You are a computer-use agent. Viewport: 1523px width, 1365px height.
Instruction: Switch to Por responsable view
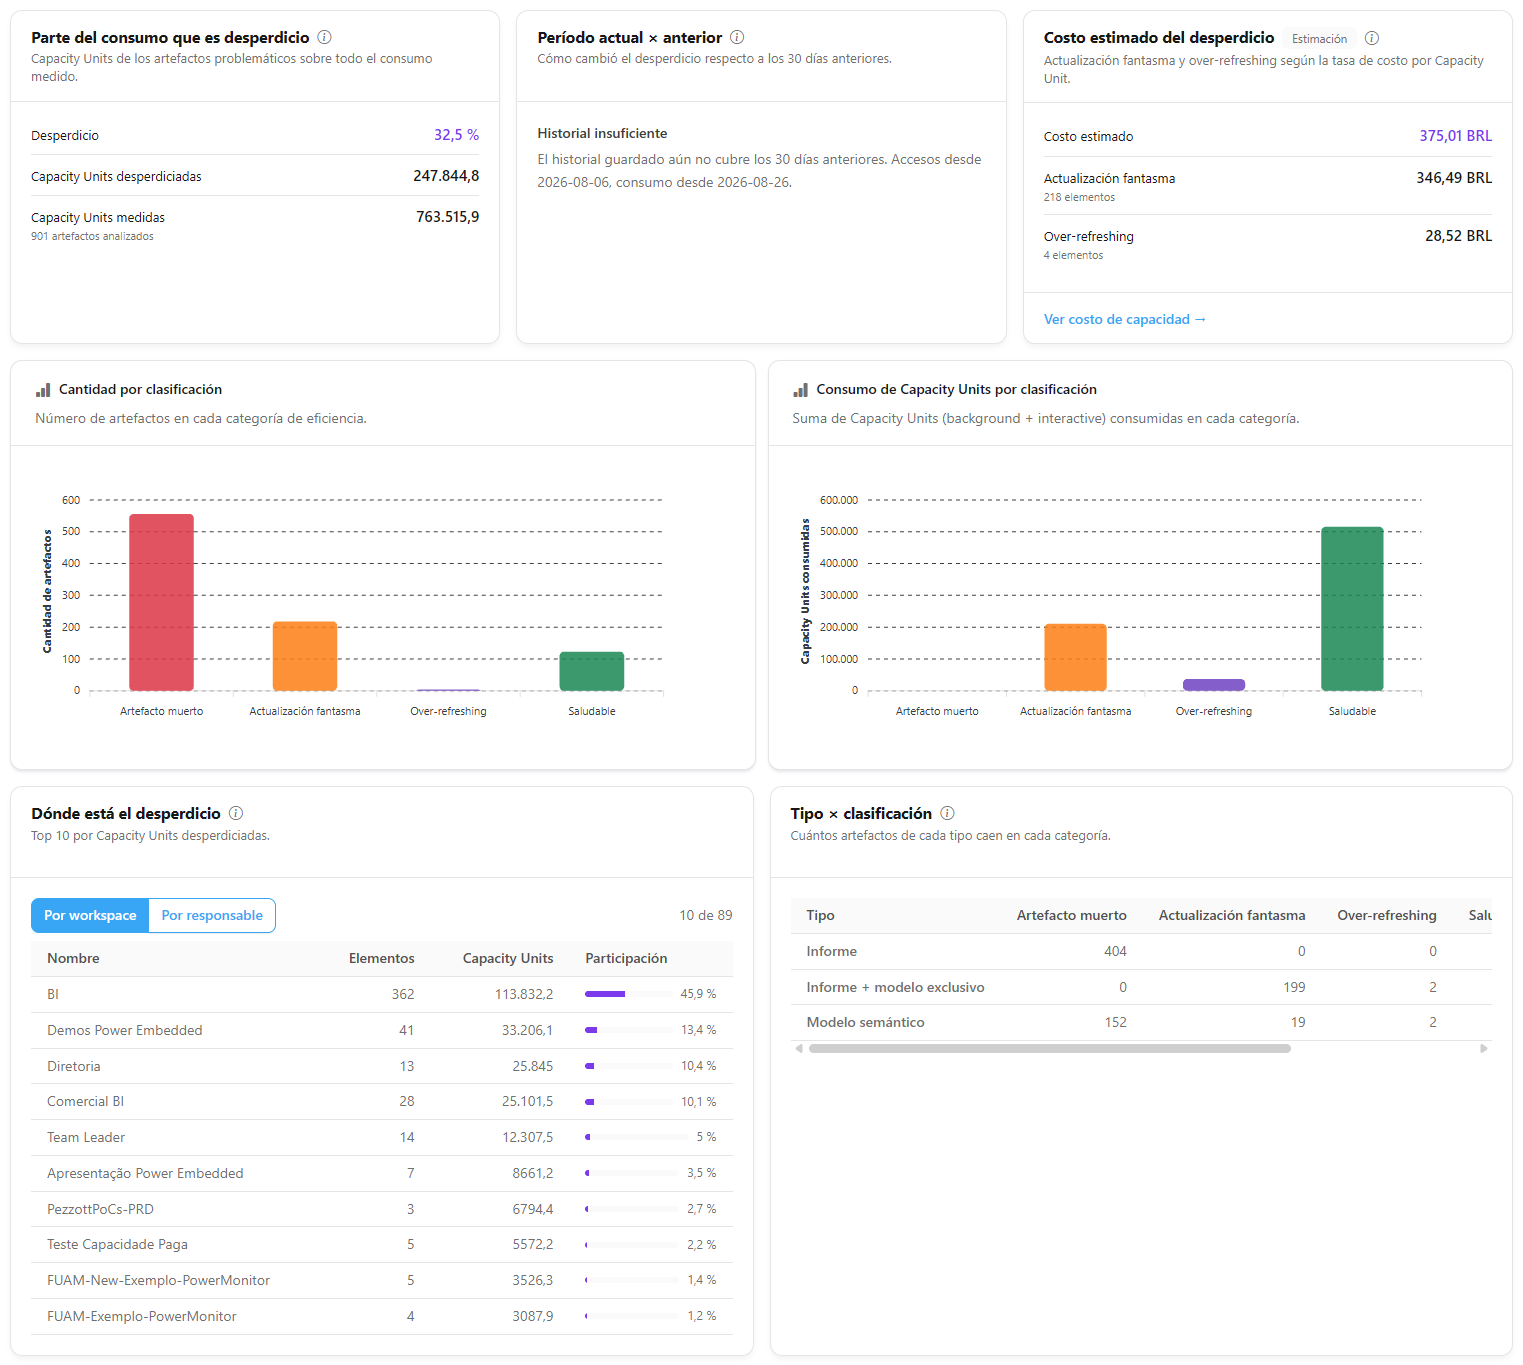click(x=212, y=915)
